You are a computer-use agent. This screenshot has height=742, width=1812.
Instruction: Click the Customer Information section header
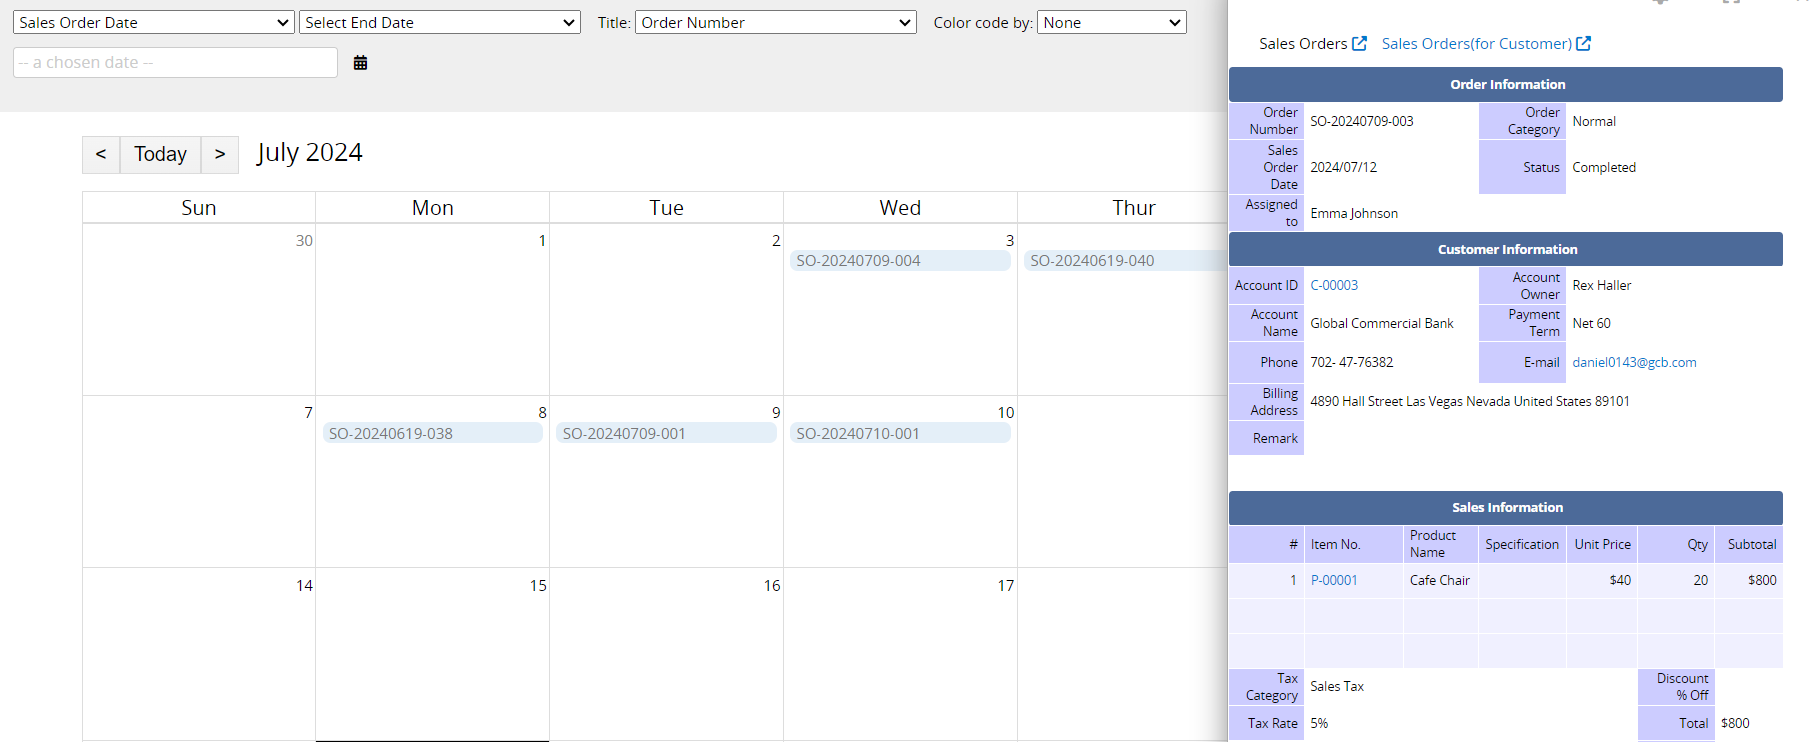point(1506,249)
